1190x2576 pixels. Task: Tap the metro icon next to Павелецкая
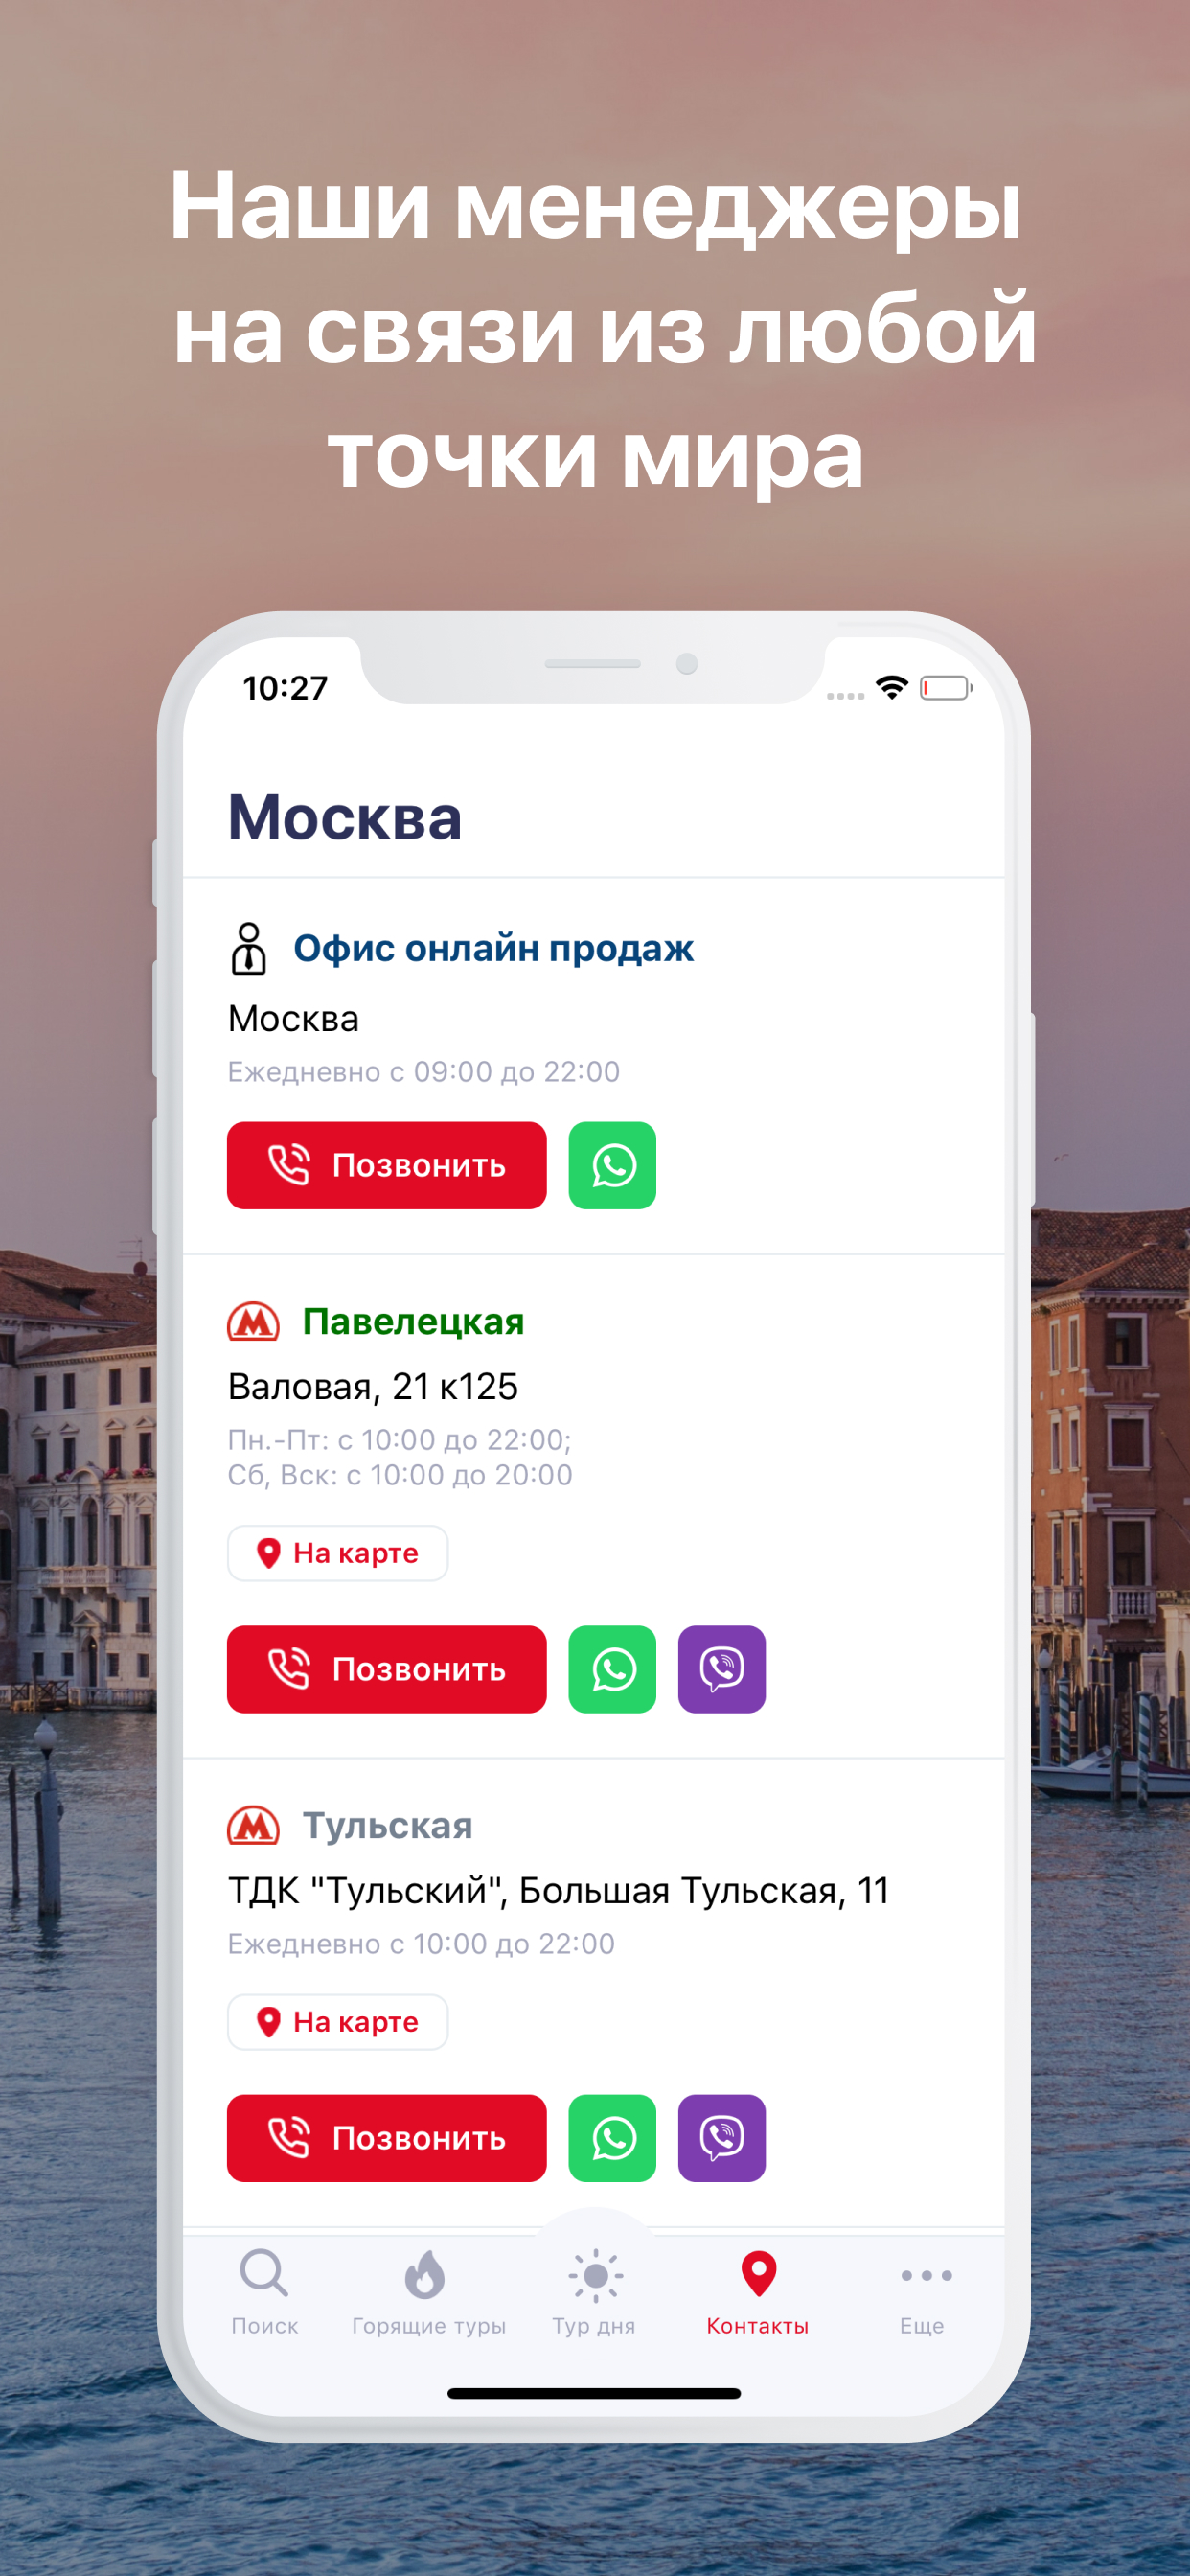pyautogui.click(x=253, y=1322)
